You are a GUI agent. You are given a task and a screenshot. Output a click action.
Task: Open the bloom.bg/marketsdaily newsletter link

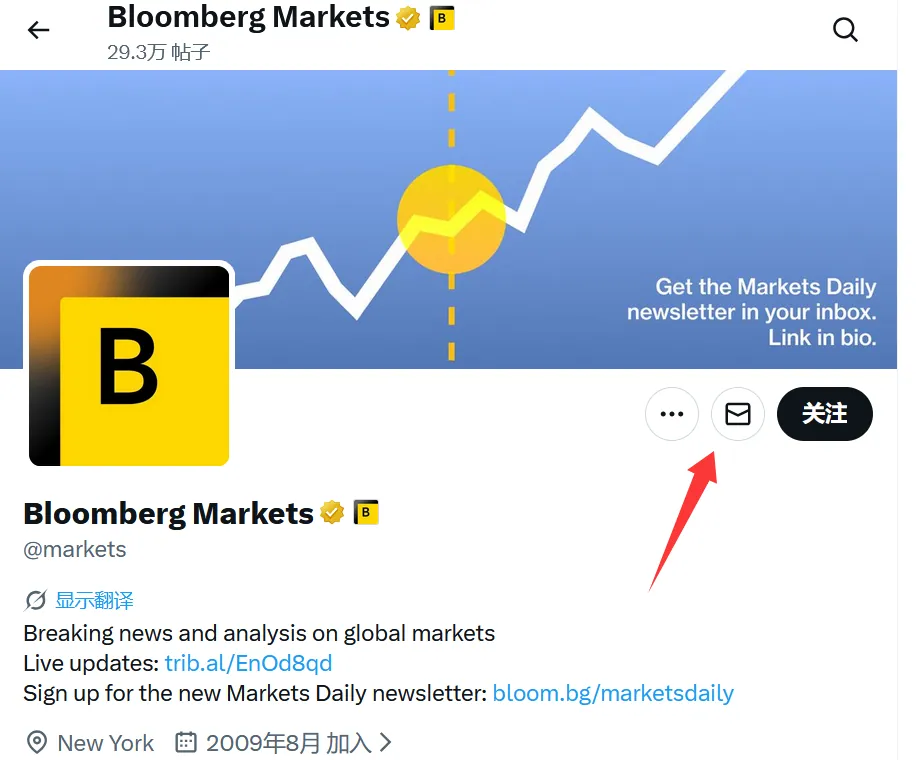(613, 693)
